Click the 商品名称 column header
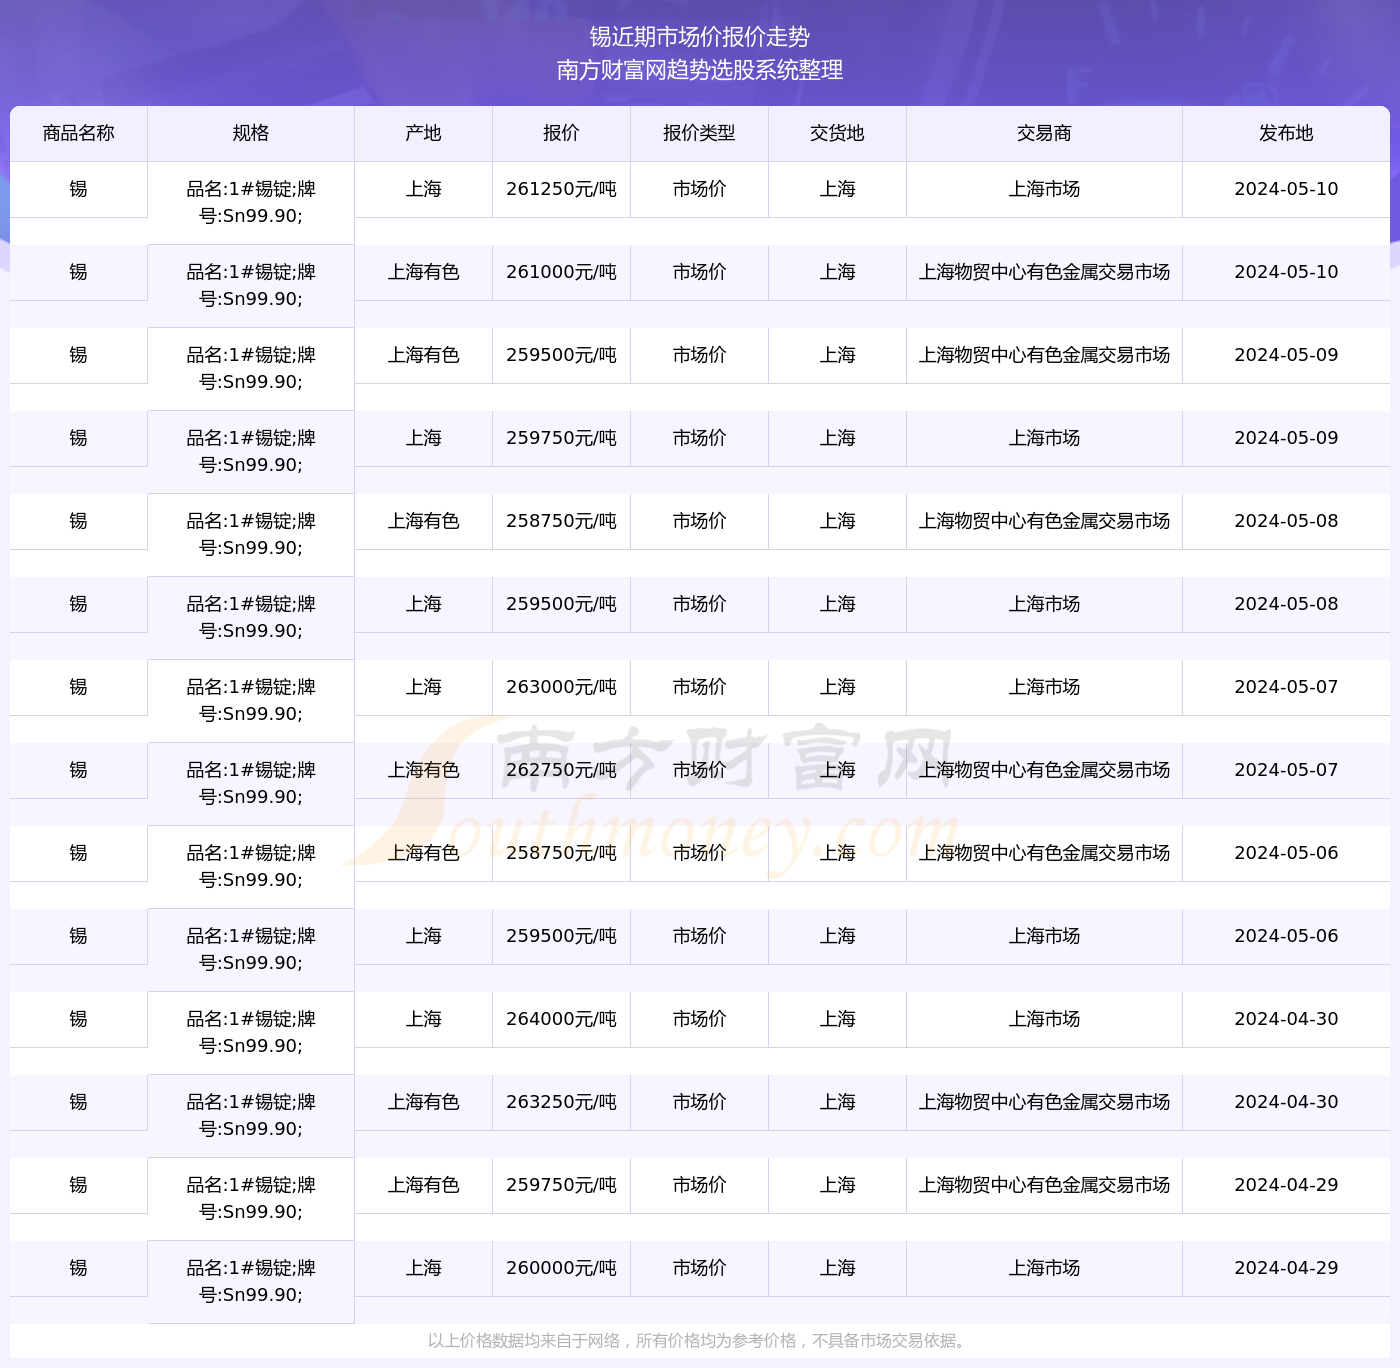The width and height of the screenshot is (1400, 1368). click(x=79, y=133)
